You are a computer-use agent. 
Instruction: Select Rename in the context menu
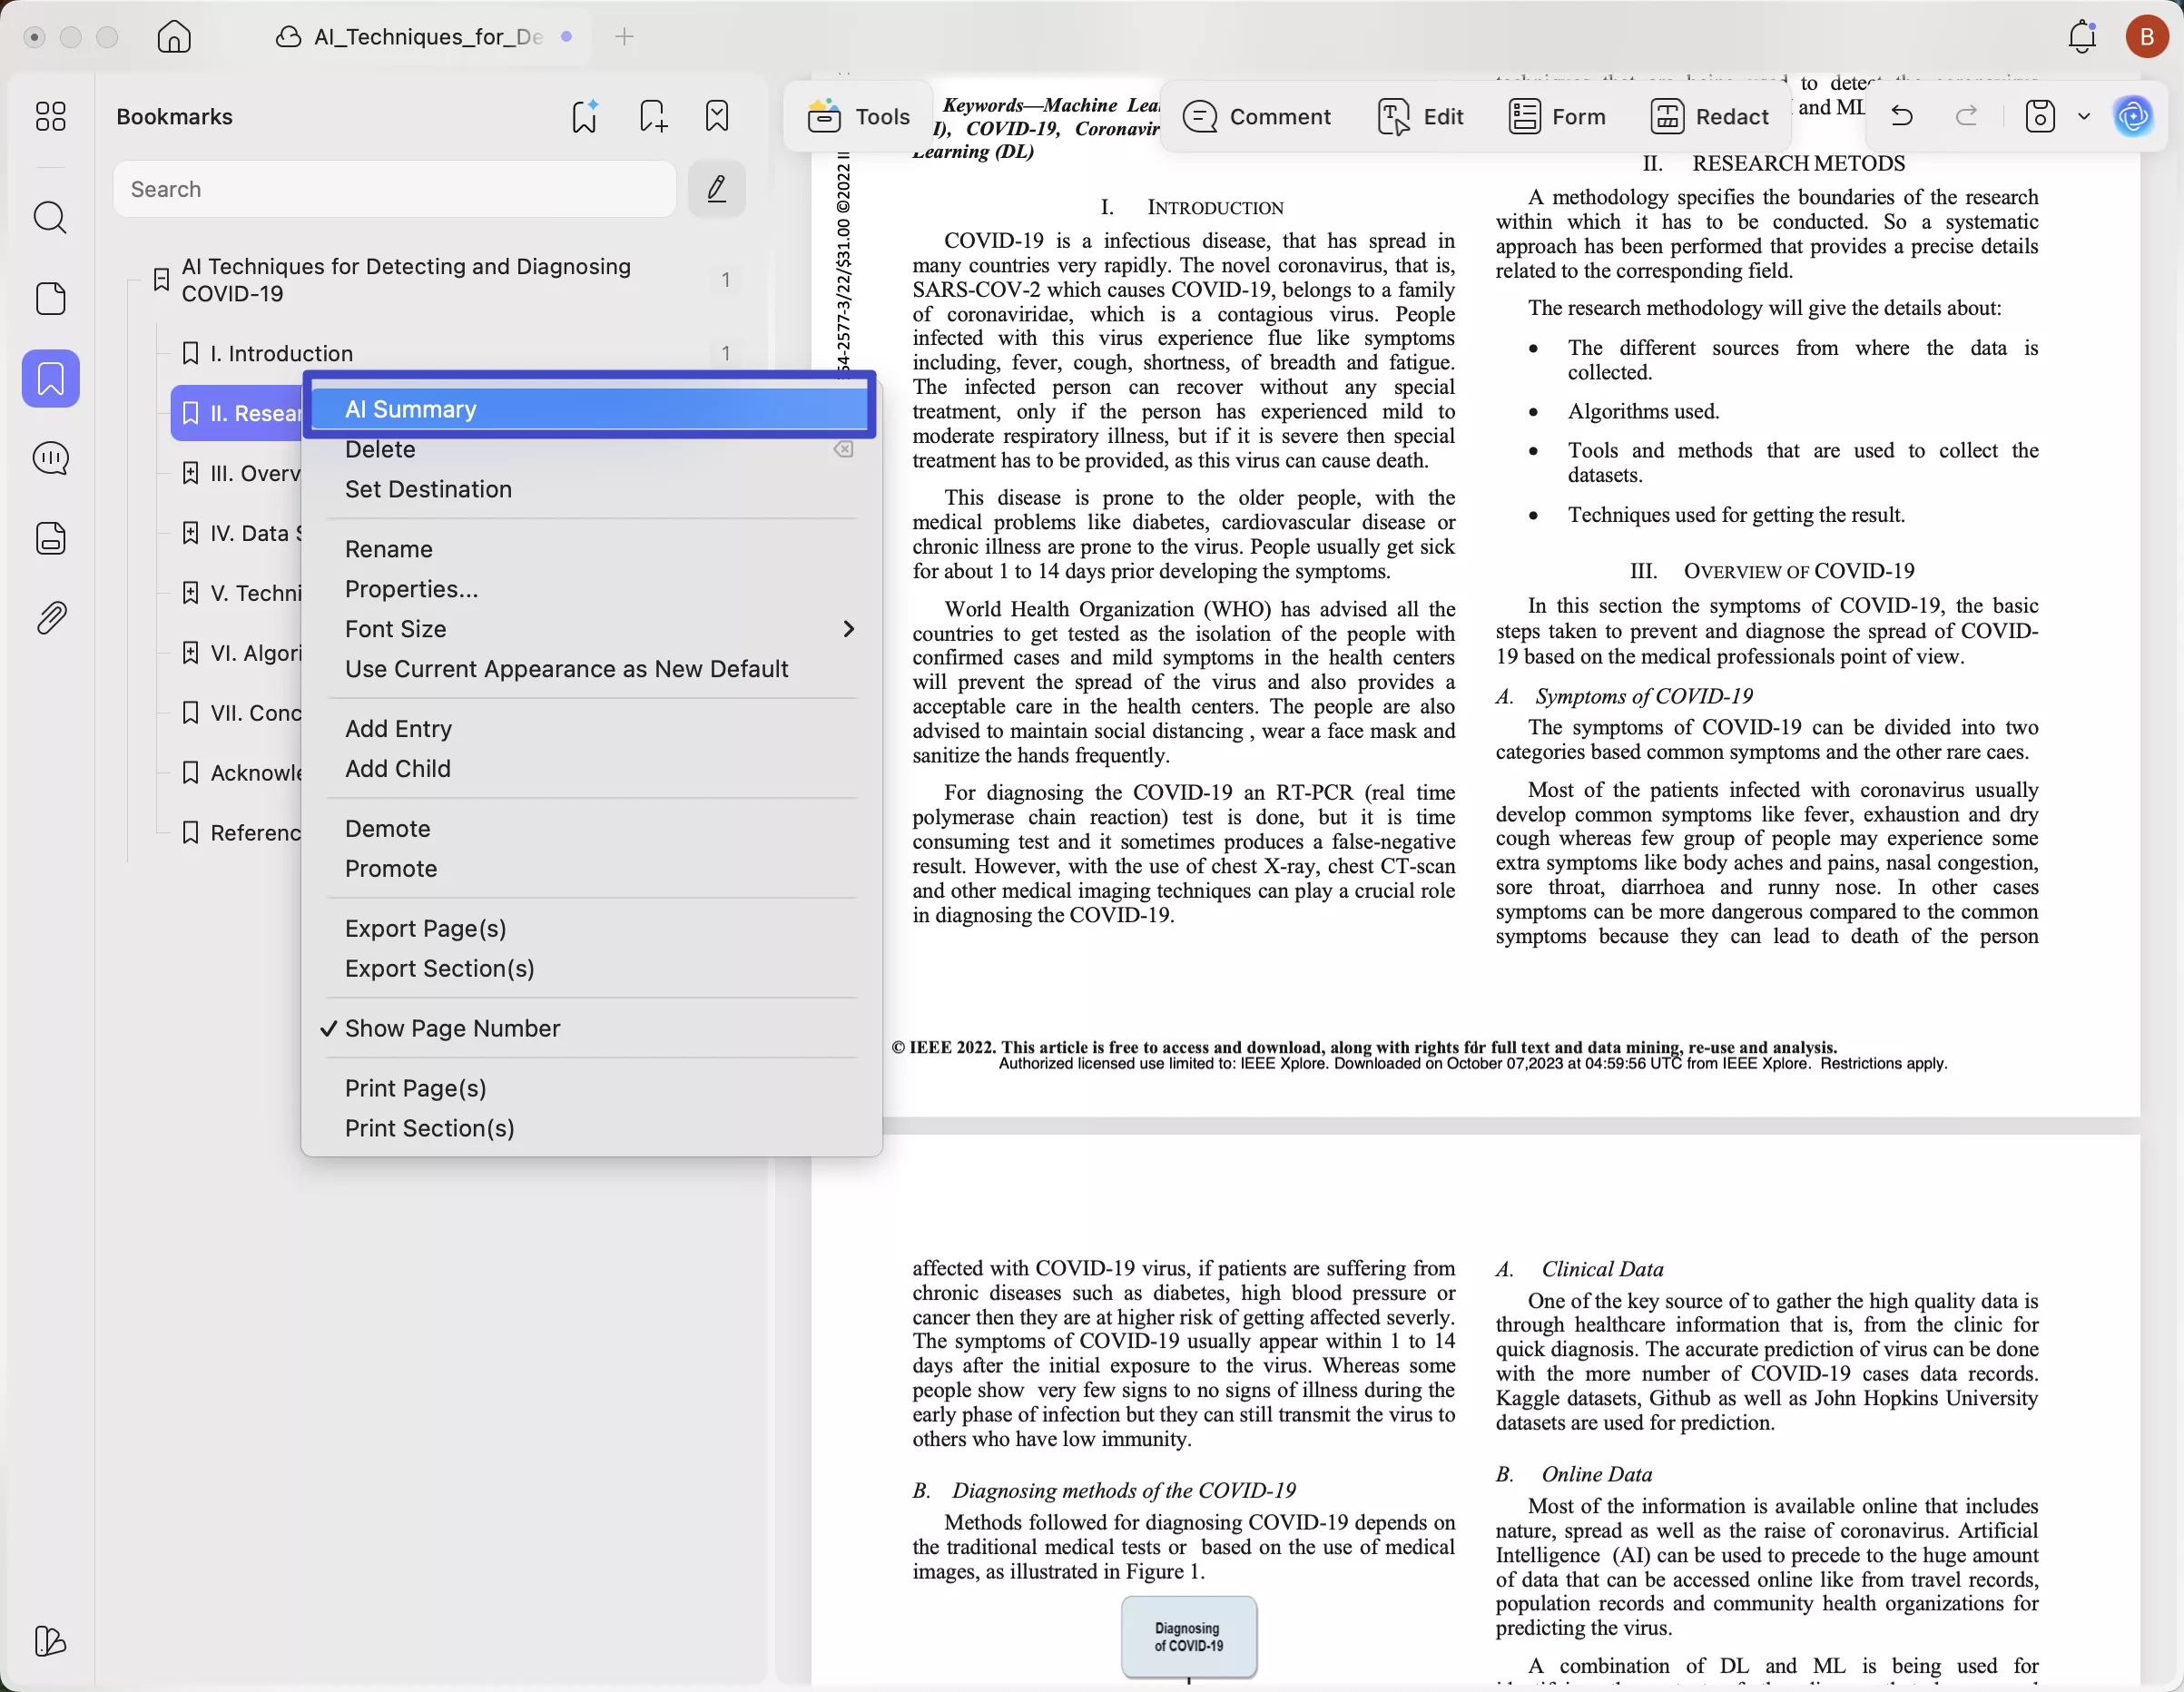[389, 548]
